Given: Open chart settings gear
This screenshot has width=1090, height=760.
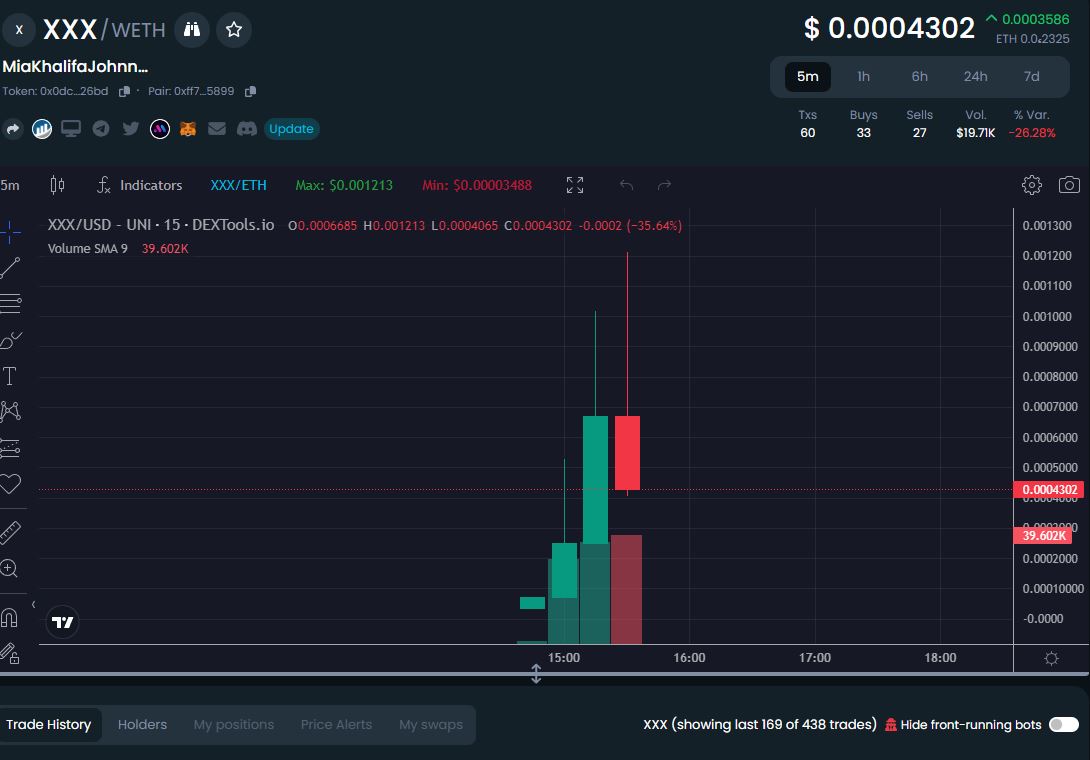Looking at the screenshot, I should 1032,185.
